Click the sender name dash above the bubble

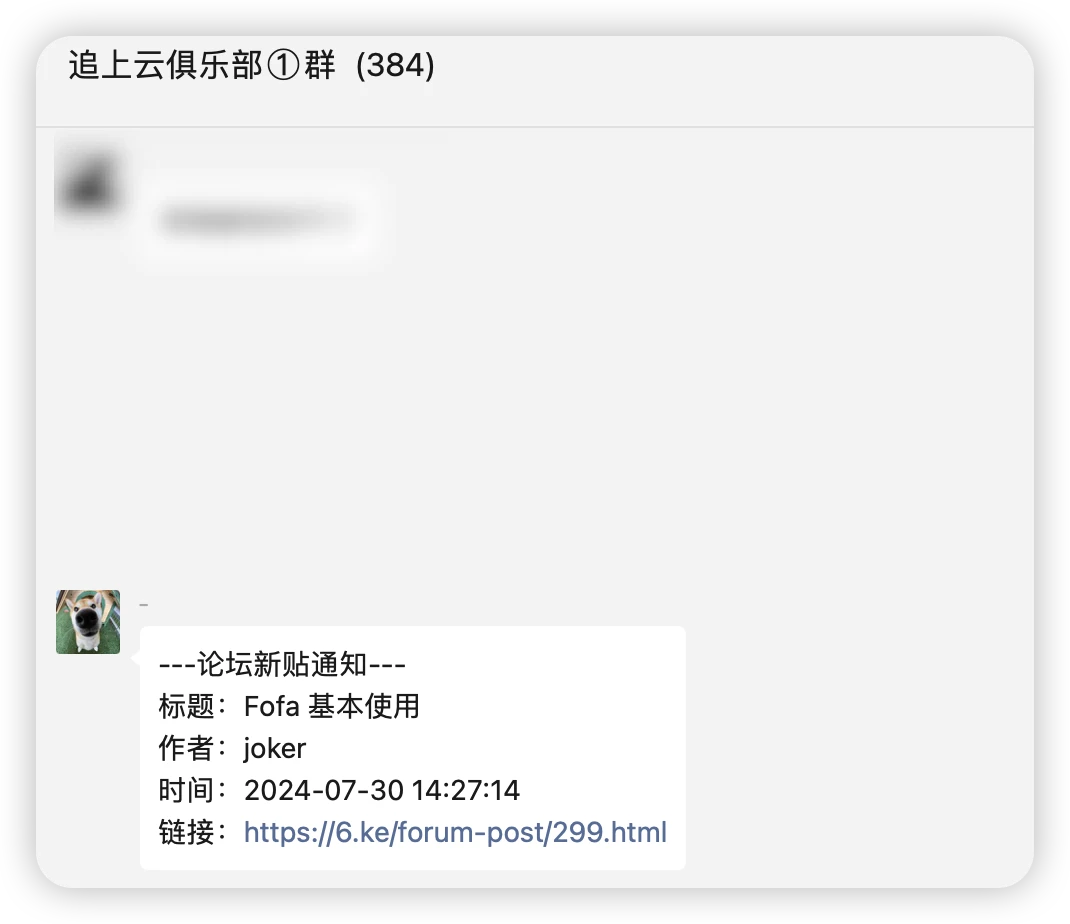point(143,605)
